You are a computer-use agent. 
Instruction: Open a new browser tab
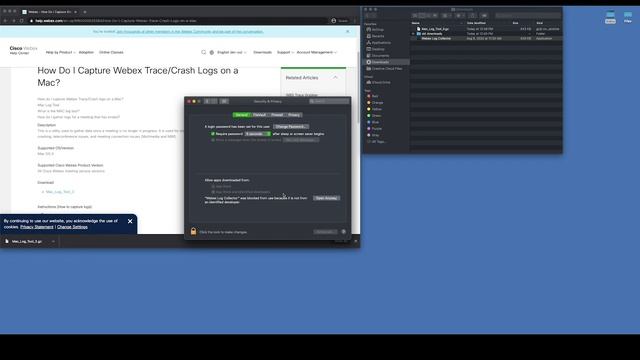point(84,12)
